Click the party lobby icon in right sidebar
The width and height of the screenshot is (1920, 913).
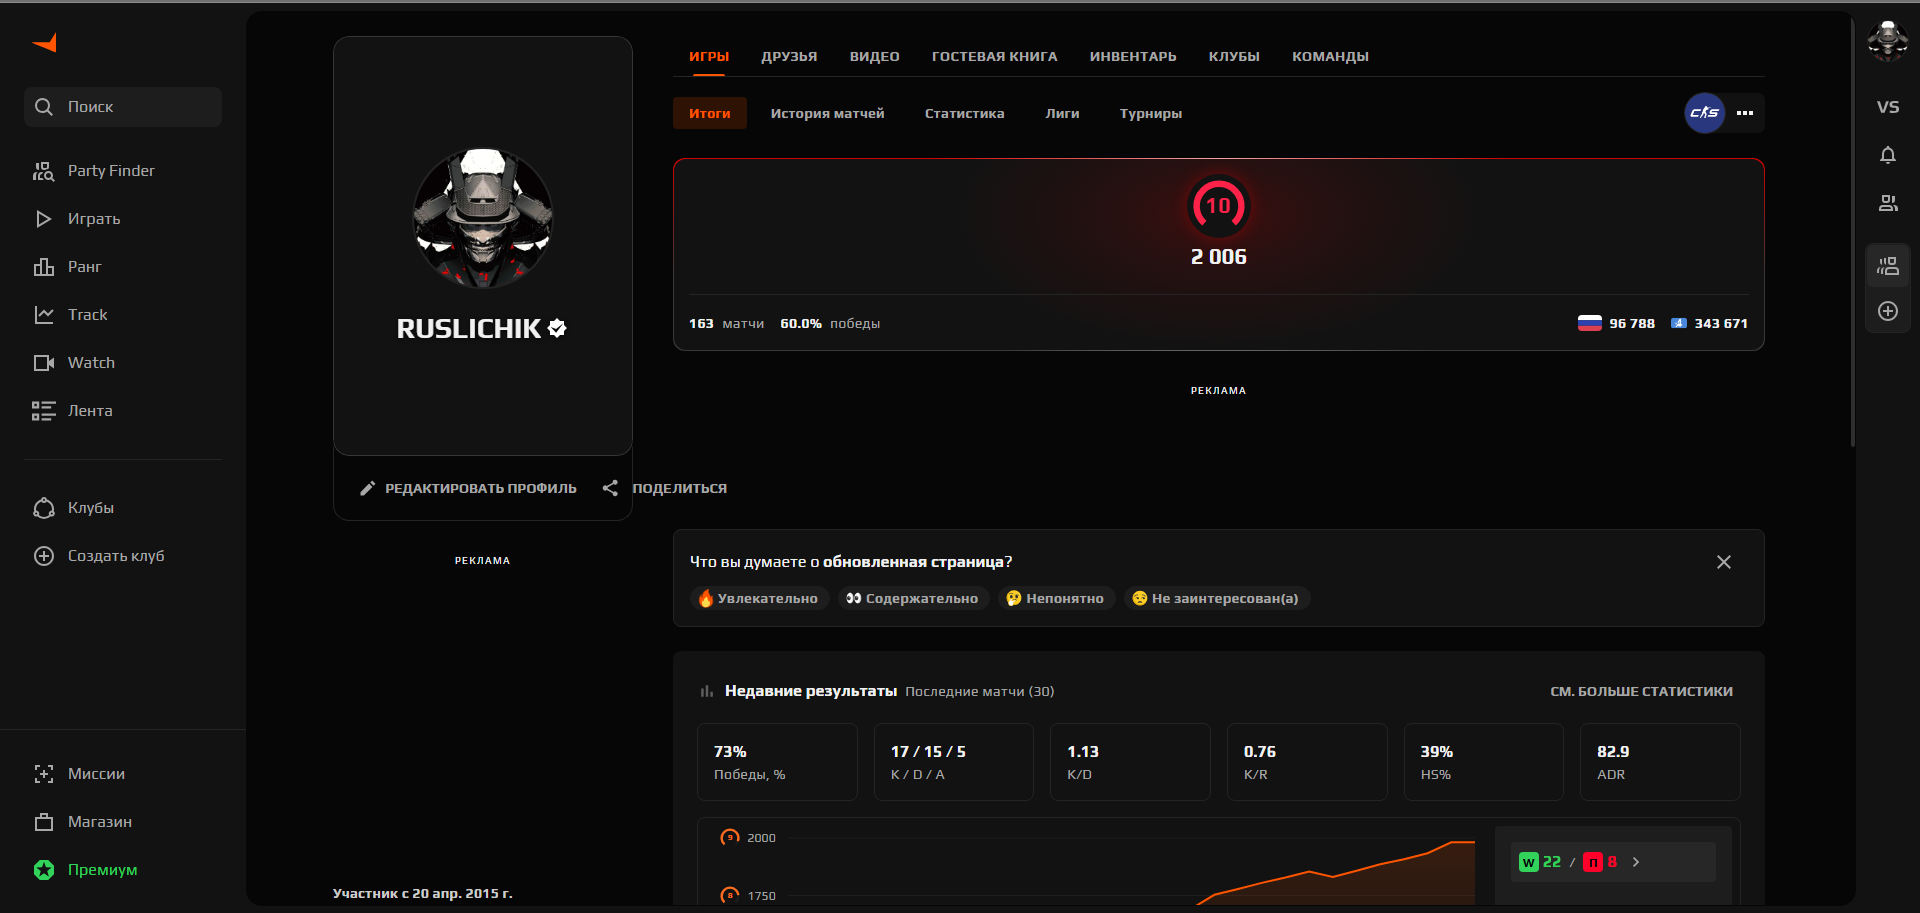[x=1888, y=266]
